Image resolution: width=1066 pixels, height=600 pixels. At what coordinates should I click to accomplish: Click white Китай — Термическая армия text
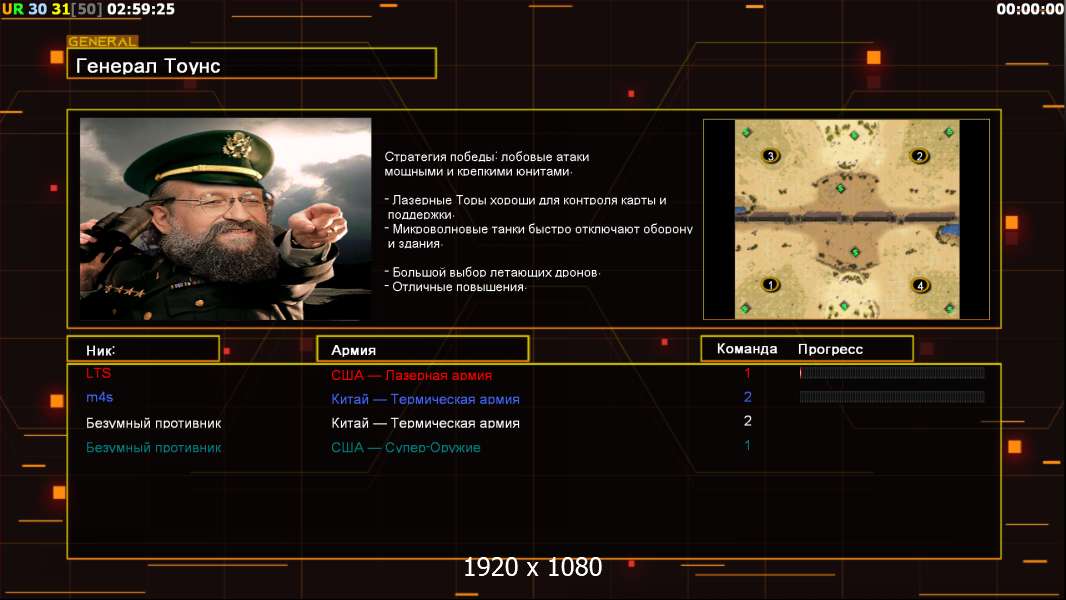426,423
